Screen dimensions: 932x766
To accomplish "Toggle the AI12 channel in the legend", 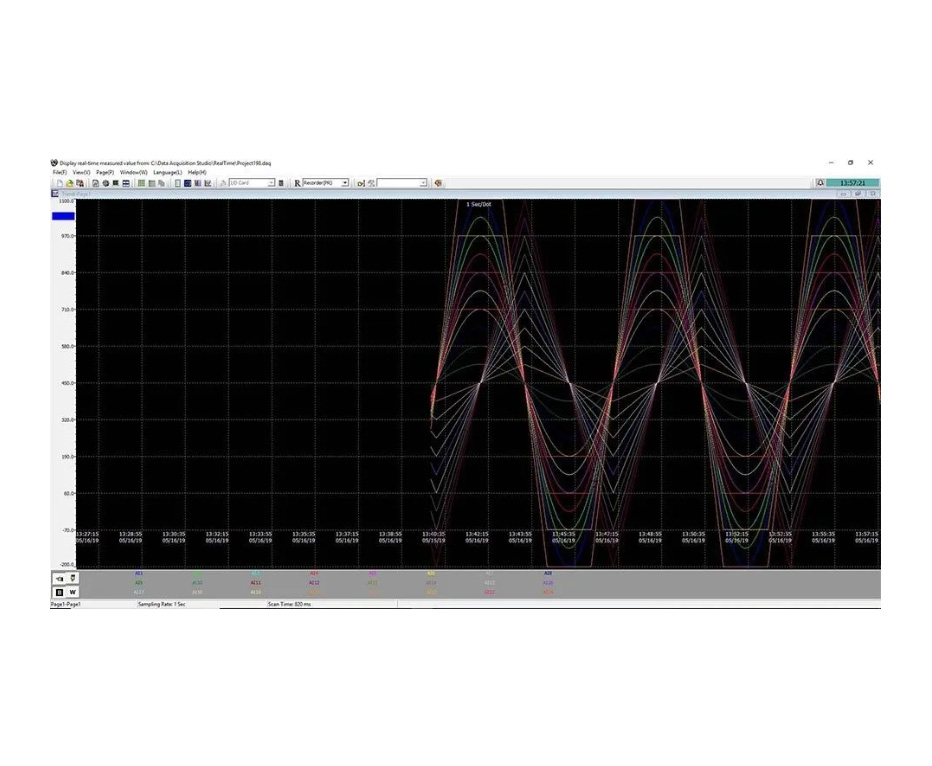I will (314, 583).
